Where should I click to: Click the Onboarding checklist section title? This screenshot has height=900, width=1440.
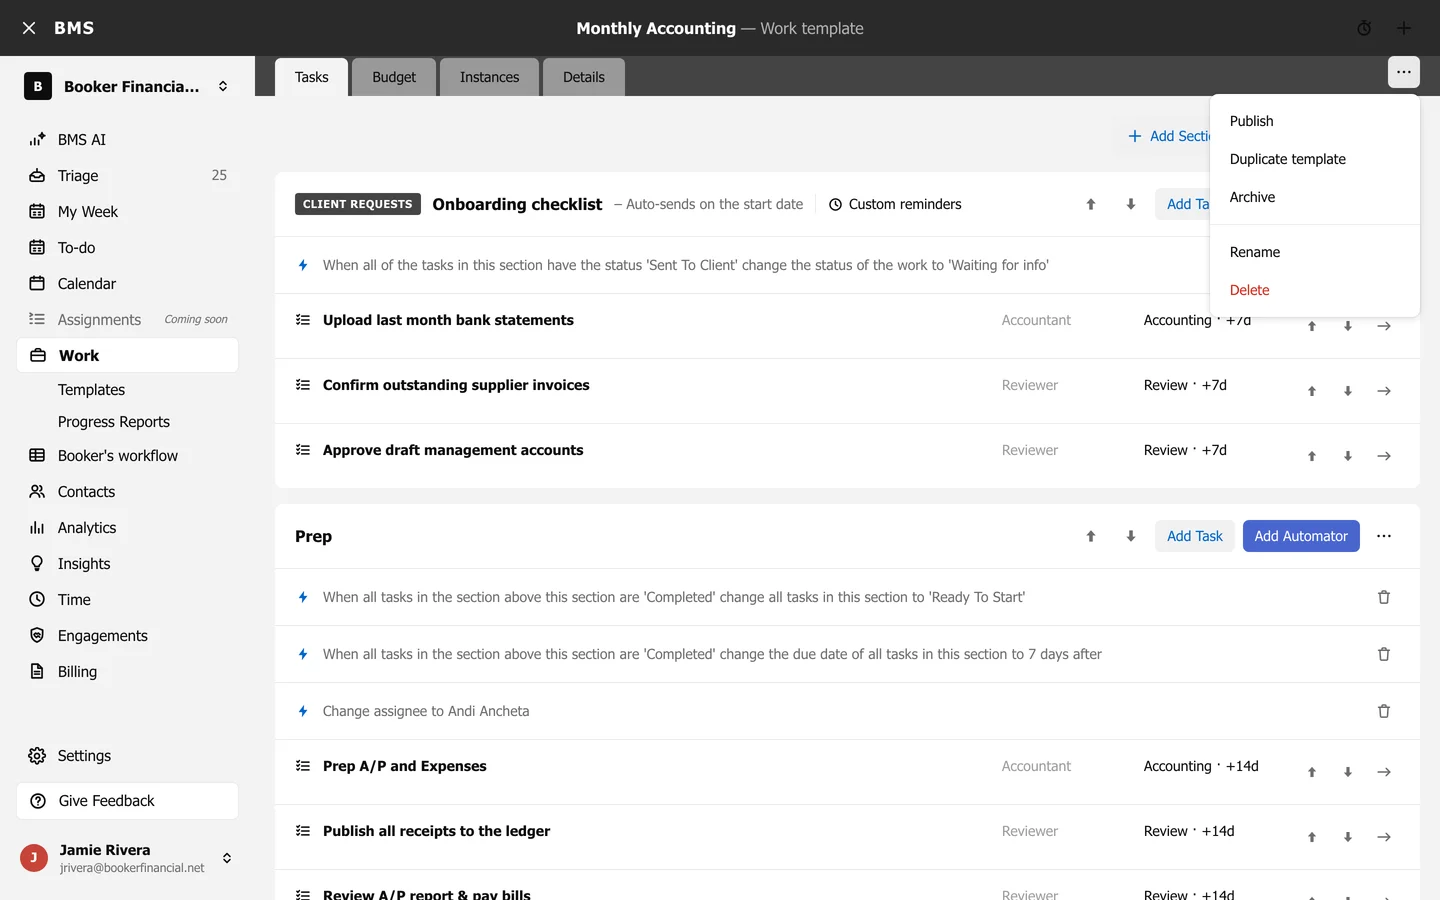517,204
